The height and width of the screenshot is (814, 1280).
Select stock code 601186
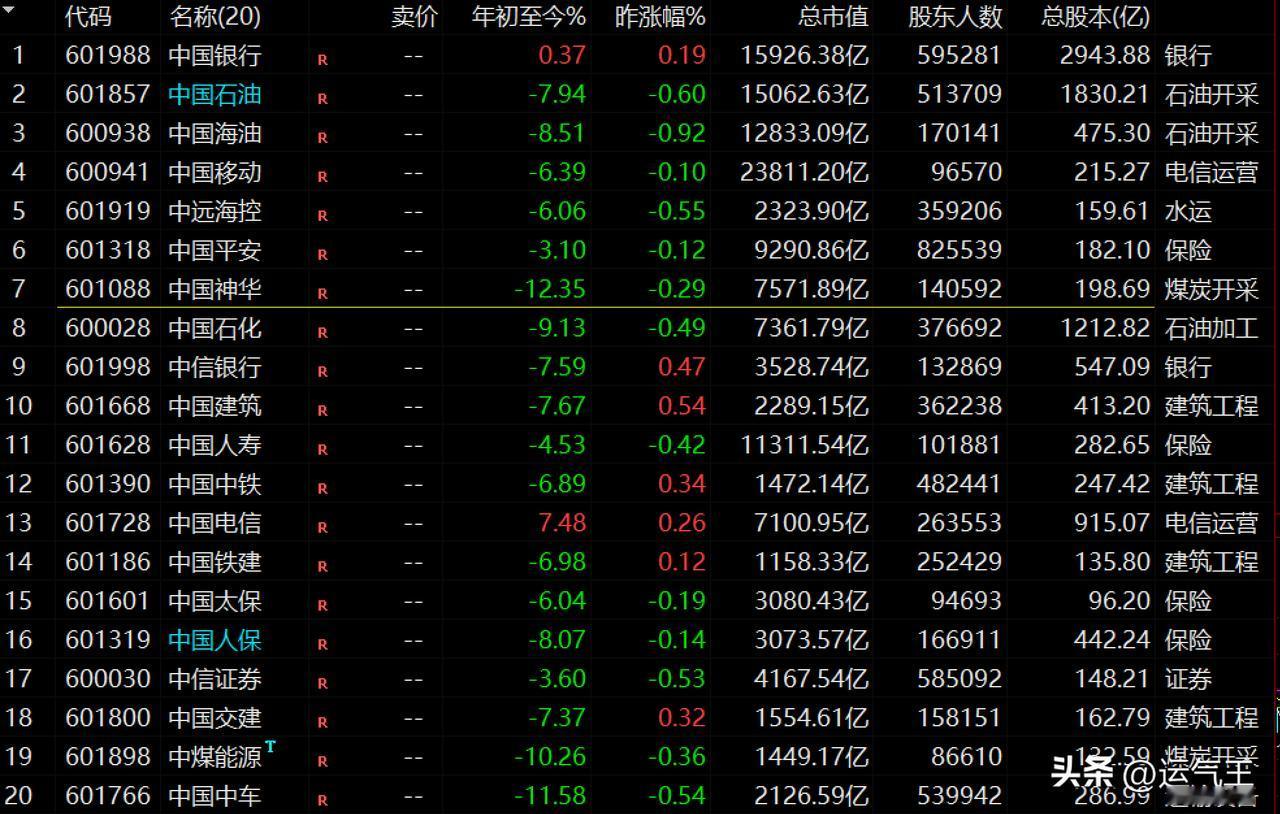coord(108,562)
